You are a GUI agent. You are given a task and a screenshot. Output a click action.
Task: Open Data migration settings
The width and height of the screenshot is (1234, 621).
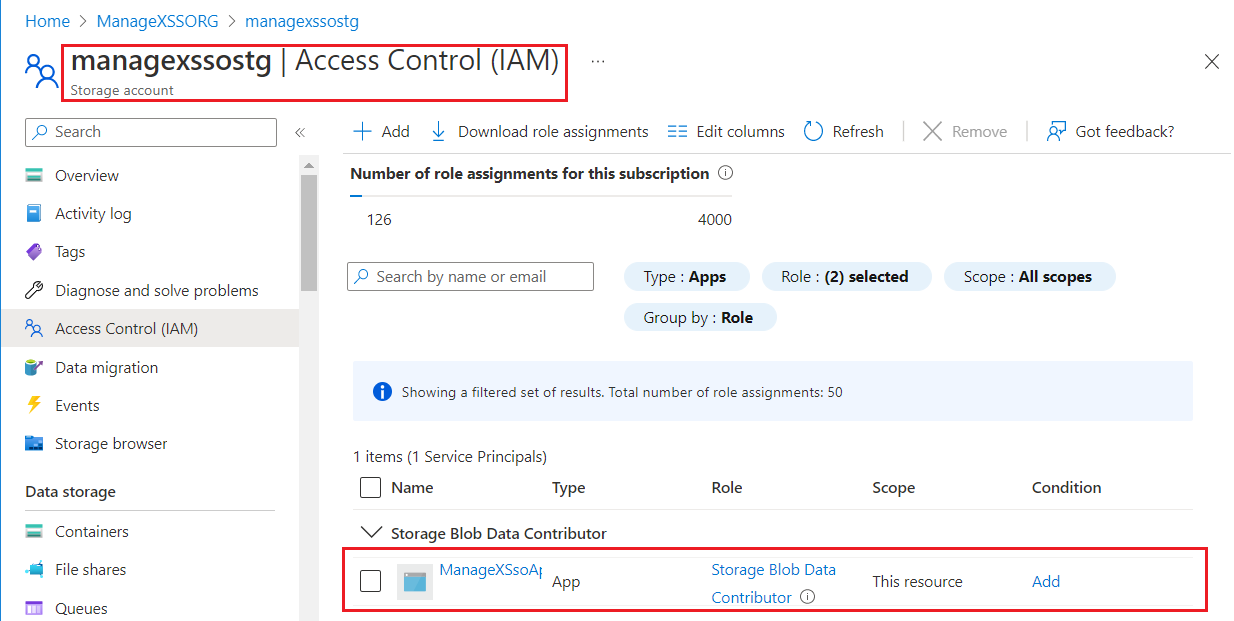click(103, 367)
